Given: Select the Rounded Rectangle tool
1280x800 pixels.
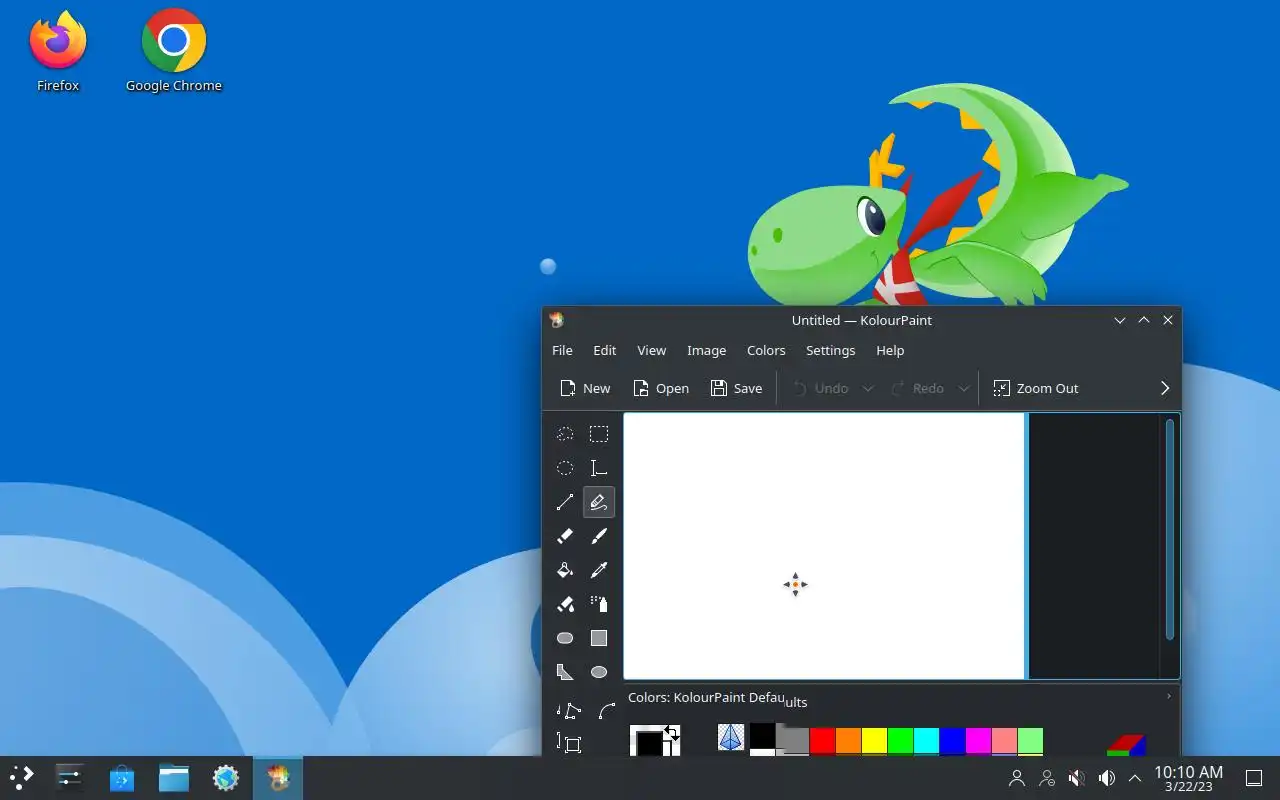Looking at the screenshot, I should pos(565,638).
